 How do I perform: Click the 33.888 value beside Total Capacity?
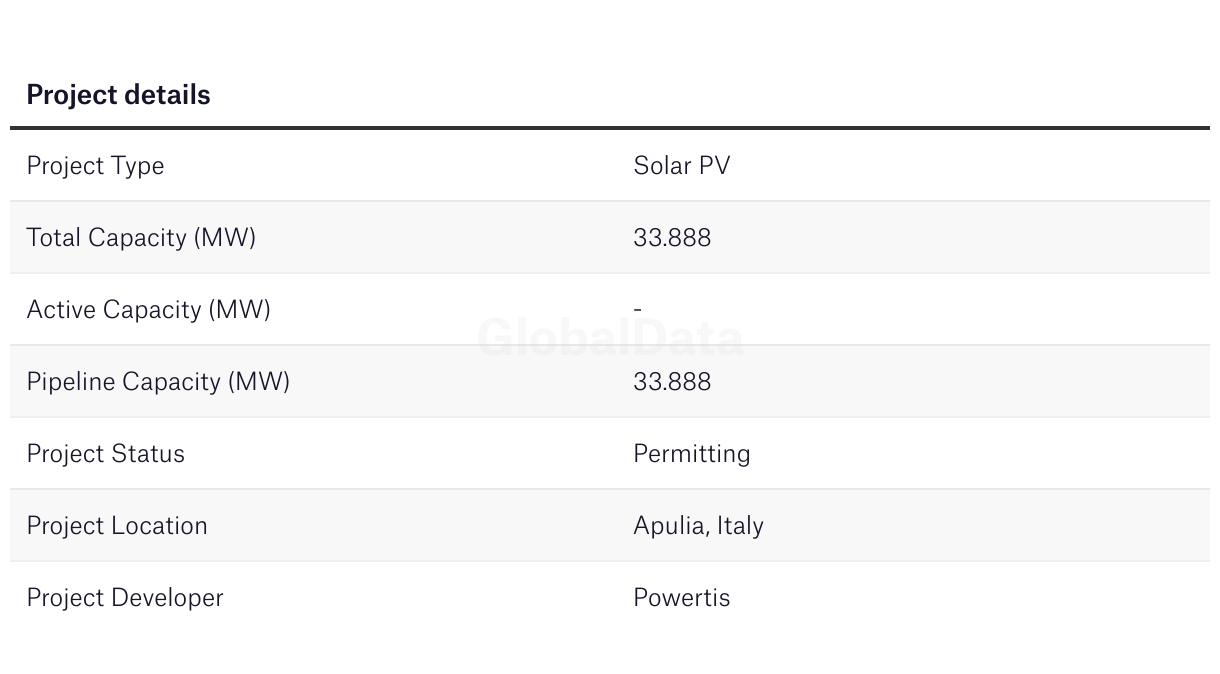672,237
